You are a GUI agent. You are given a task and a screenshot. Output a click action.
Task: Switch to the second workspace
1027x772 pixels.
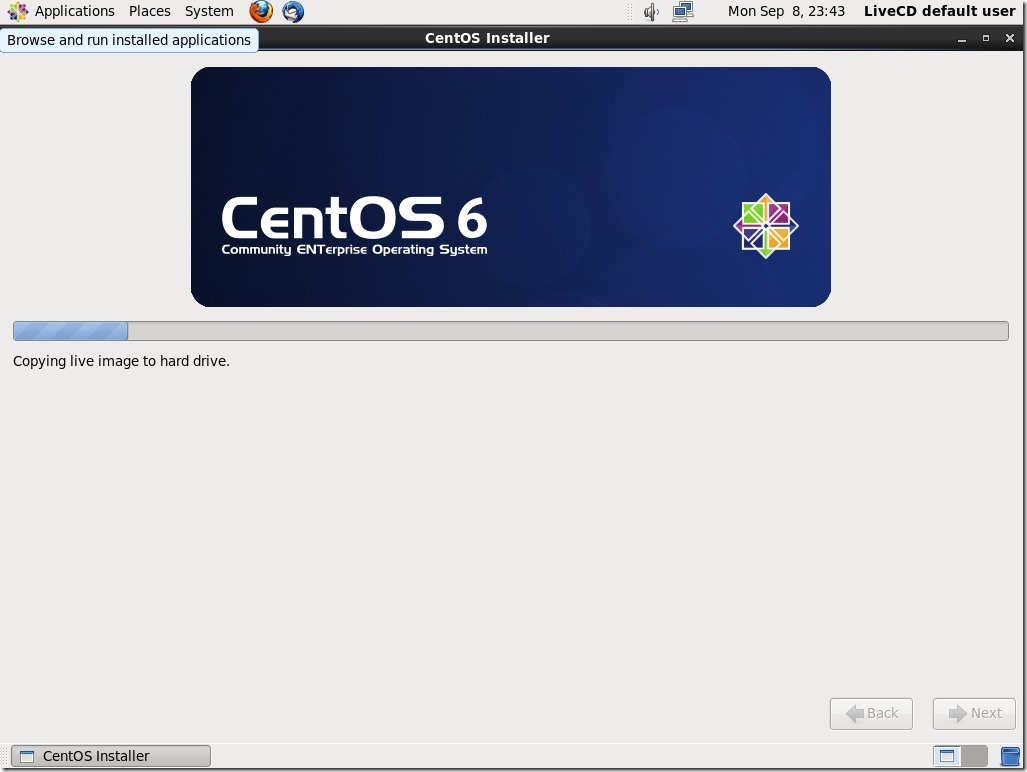click(974, 756)
